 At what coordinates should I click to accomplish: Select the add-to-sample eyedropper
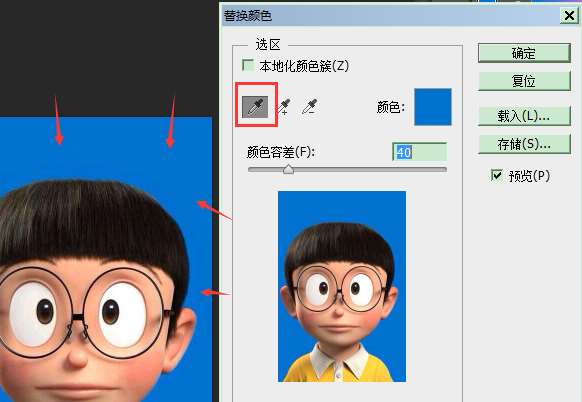(x=285, y=107)
